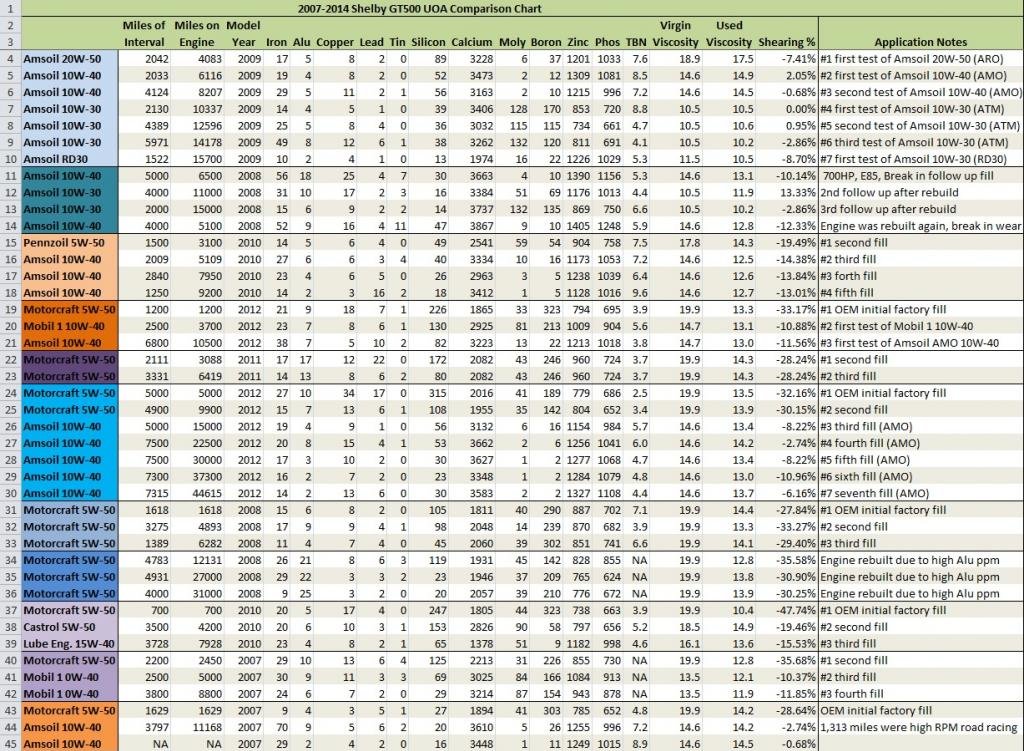Image resolution: width=1024 pixels, height=751 pixels.
Task: Select the shearing value '-7.41%'
Action: (x=799, y=59)
